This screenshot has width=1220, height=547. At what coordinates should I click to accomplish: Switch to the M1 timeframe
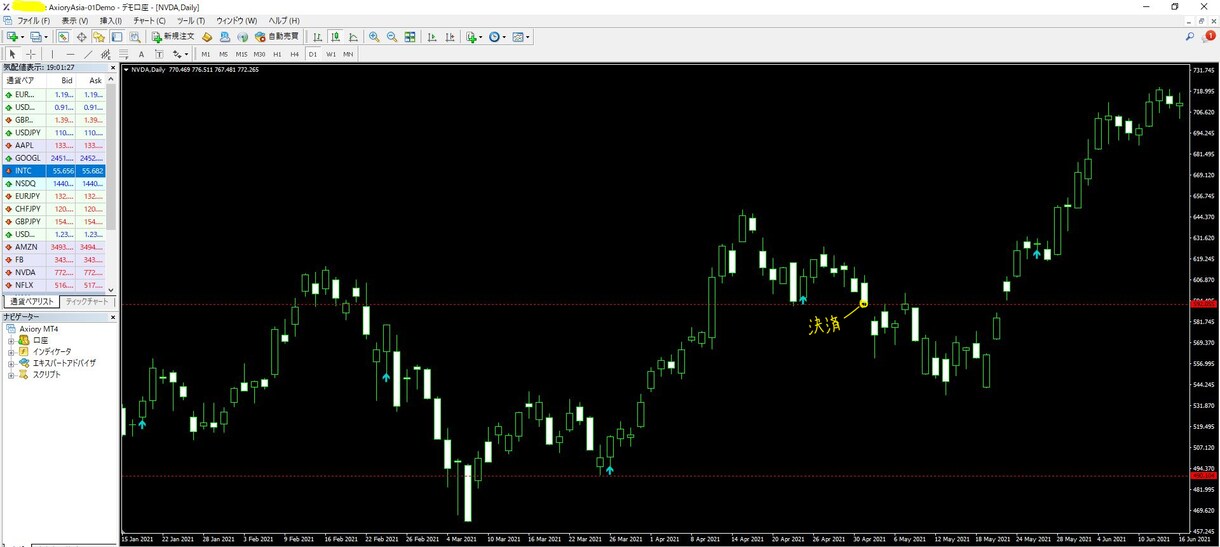click(x=205, y=54)
